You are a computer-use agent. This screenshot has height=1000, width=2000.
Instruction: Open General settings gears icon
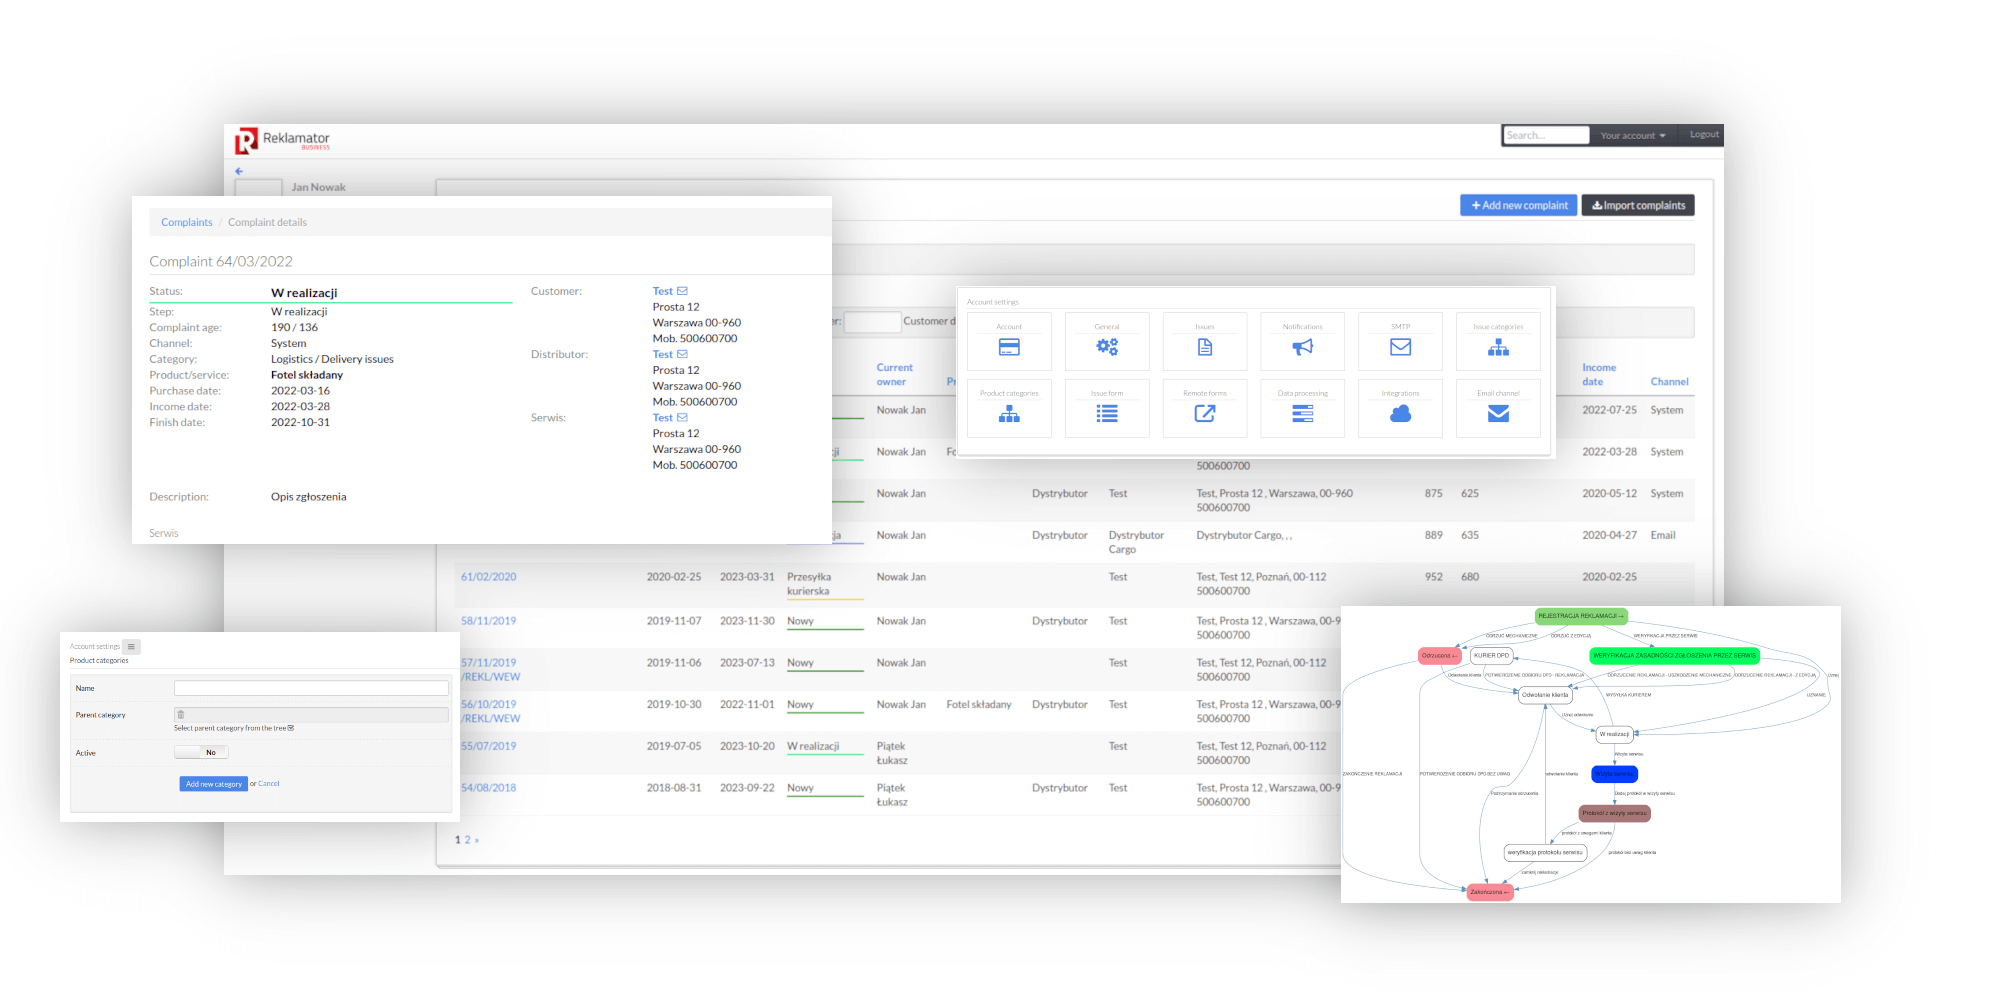click(1107, 347)
